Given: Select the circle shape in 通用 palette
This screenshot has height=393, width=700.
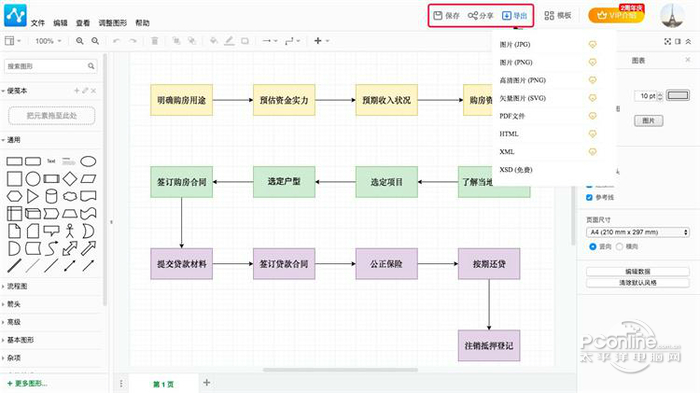Looking at the screenshot, I should (x=33, y=179).
